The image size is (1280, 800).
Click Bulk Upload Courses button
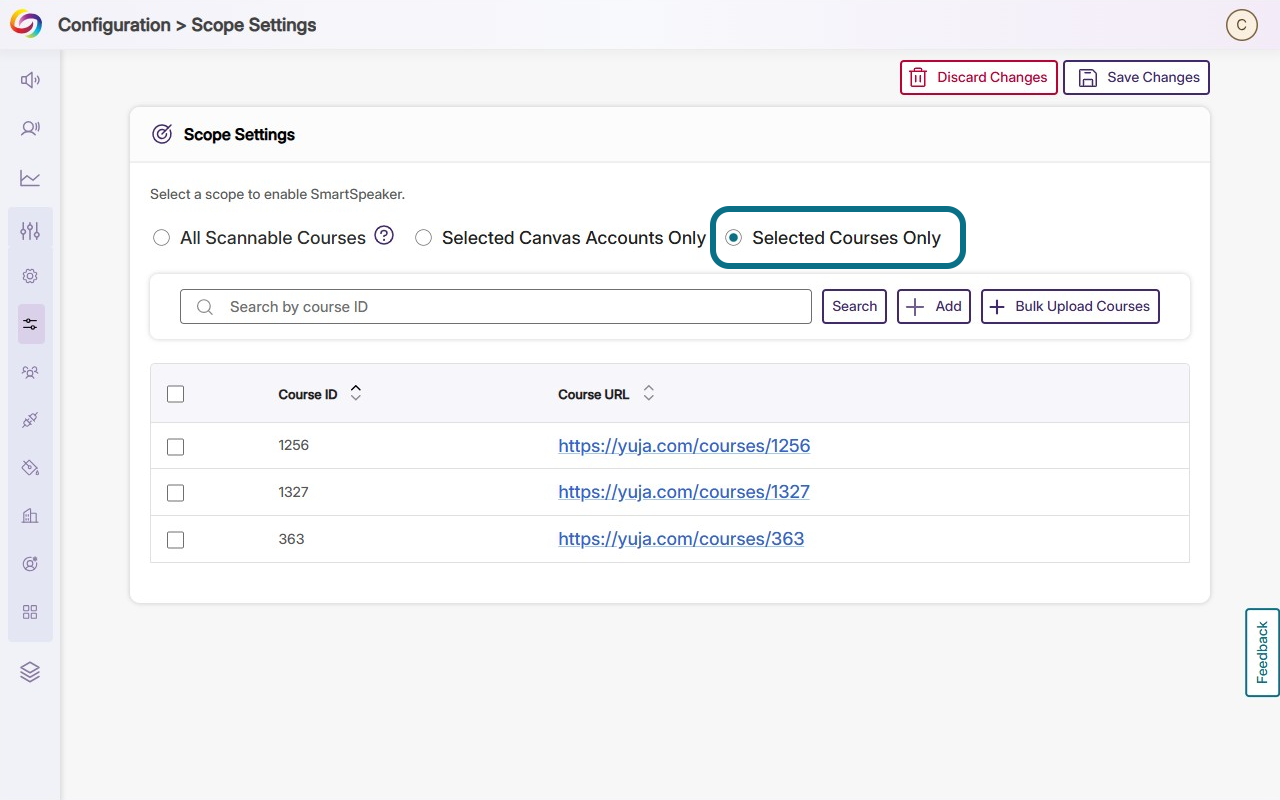pos(1070,307)
